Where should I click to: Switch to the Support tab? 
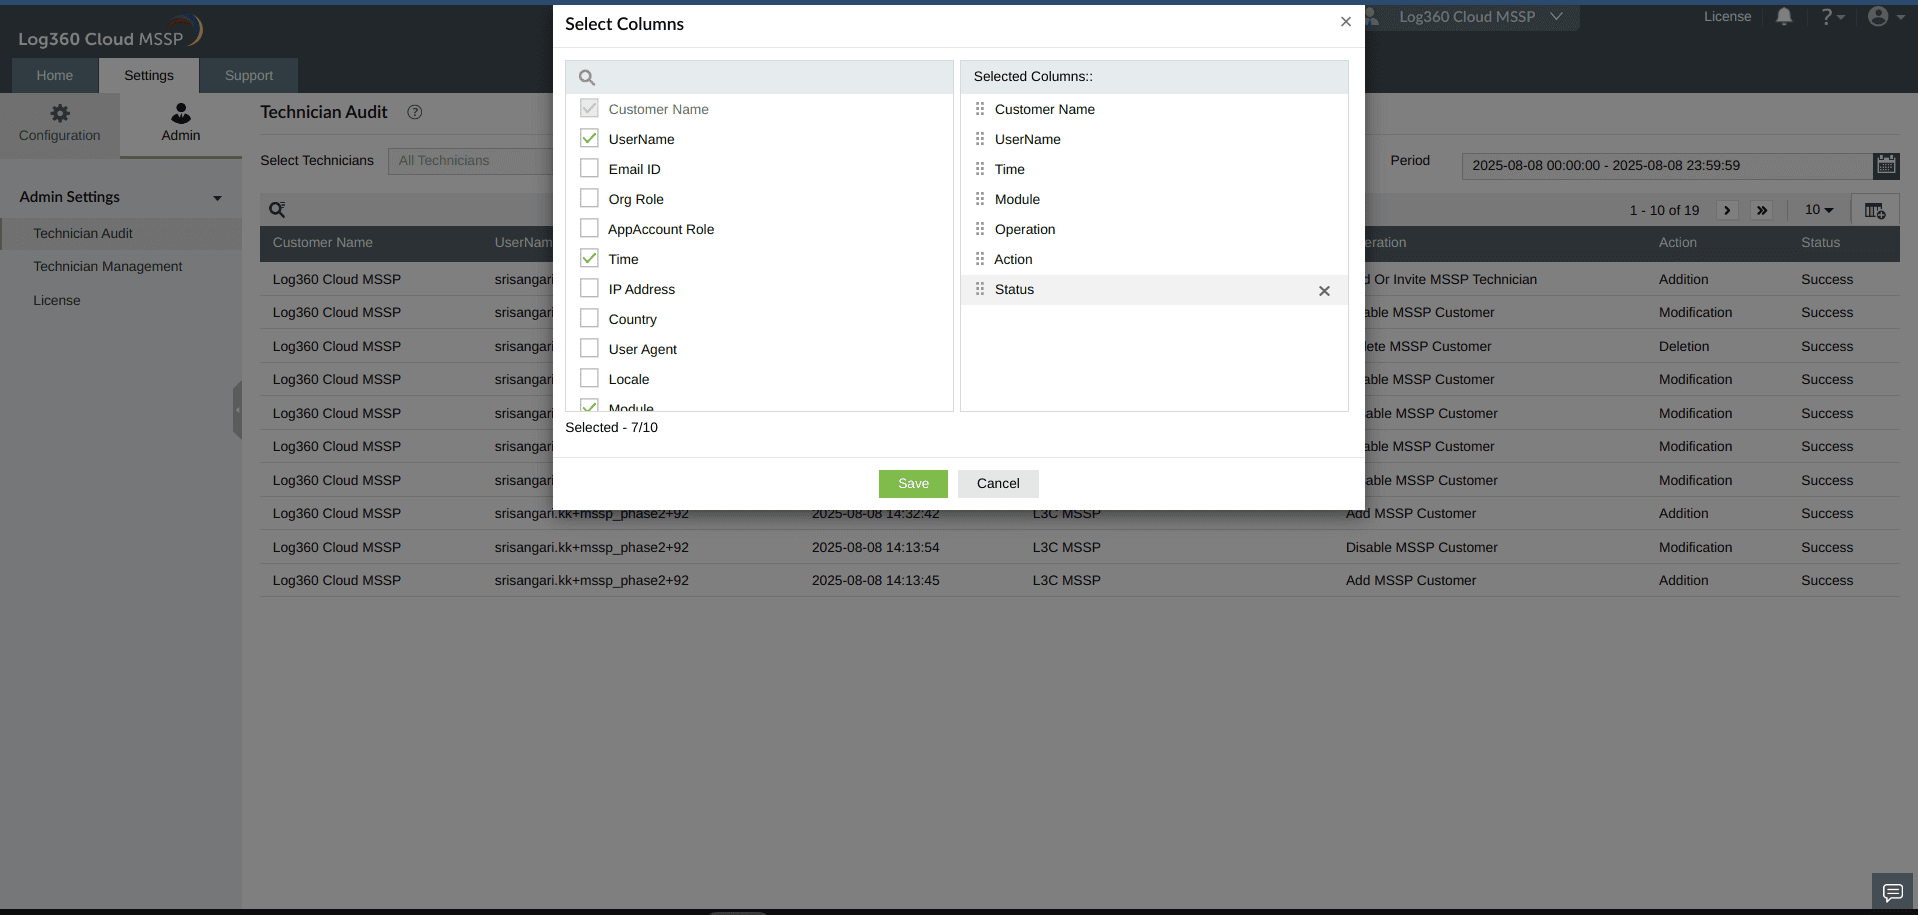click(249, 75)
